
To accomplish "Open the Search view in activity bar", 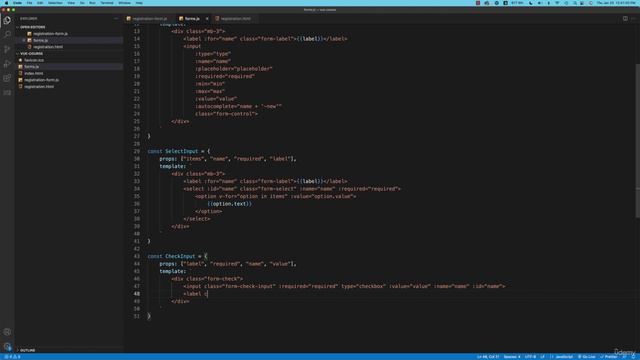I will point(7,34).
